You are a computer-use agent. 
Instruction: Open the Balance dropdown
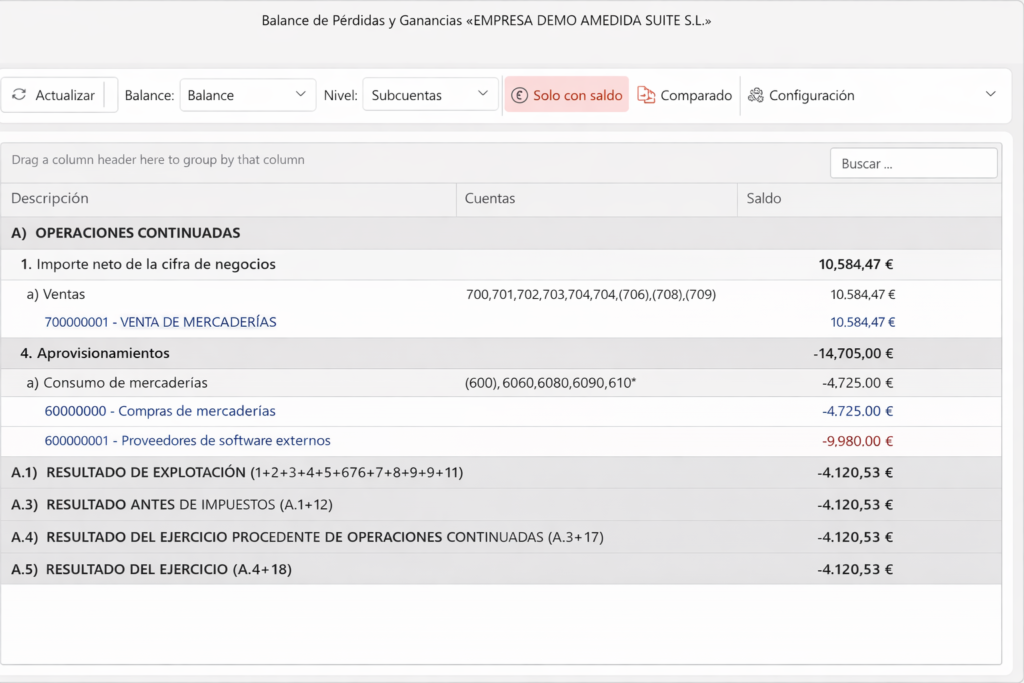pyautogui.click(x=301, y=94)
